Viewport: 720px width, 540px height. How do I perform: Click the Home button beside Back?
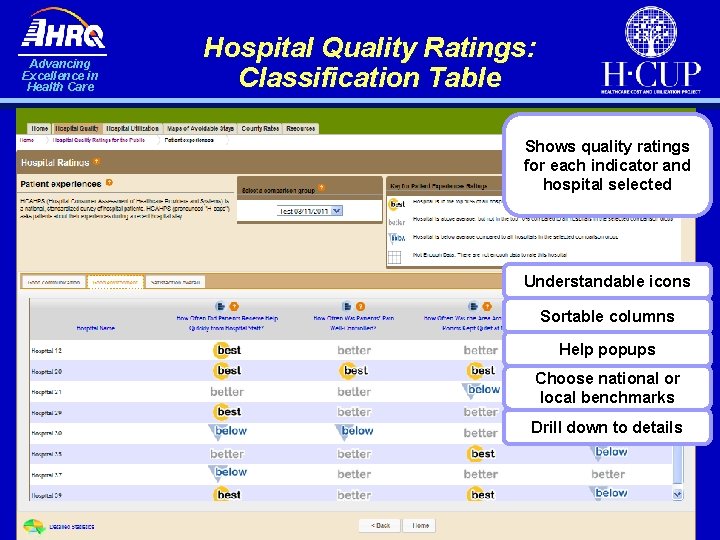click(420, 525)
